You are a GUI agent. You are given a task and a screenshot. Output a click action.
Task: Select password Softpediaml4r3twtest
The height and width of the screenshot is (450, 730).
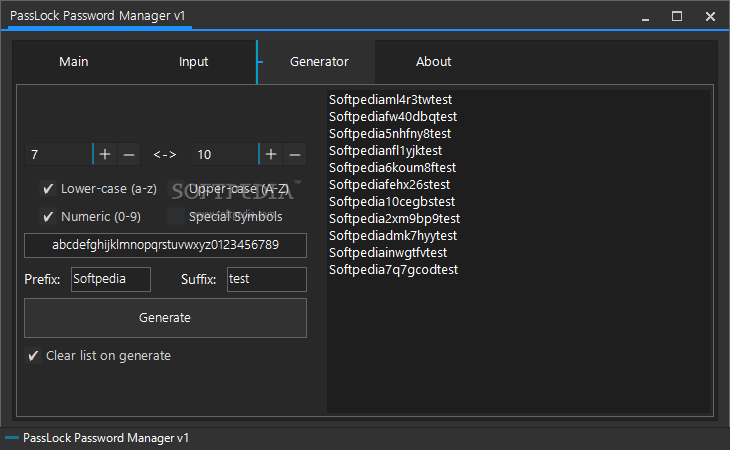coord(390,100)
